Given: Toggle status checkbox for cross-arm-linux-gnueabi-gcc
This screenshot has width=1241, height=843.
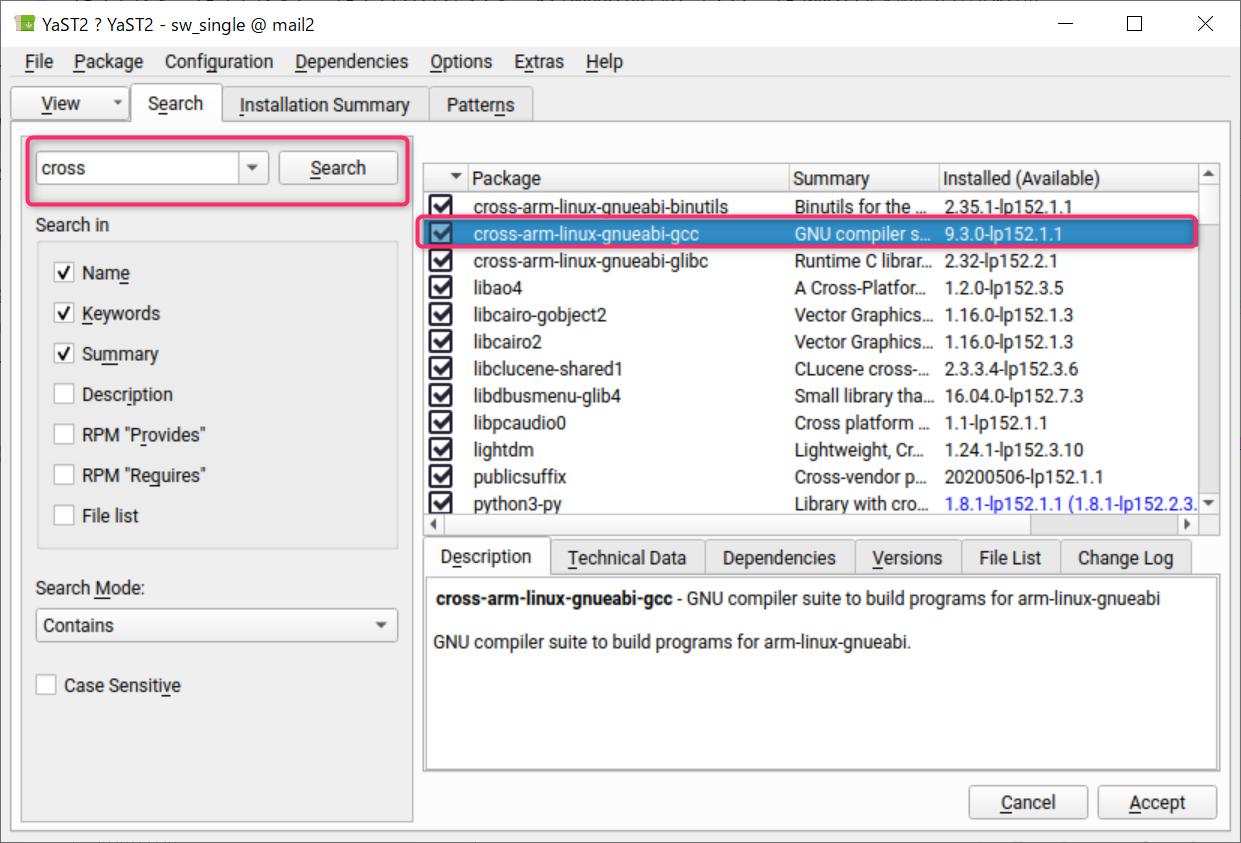Looking at the screenshot, I should (440, 233).
